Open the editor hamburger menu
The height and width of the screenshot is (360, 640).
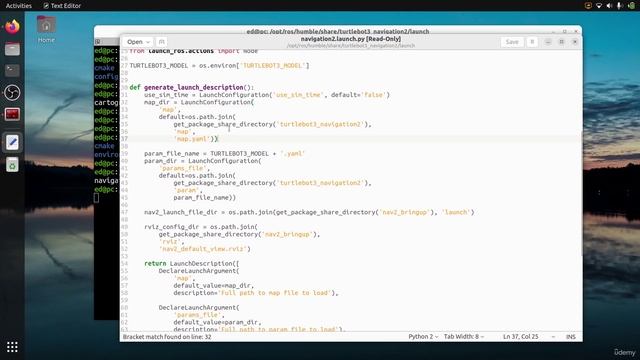point(532,42)
